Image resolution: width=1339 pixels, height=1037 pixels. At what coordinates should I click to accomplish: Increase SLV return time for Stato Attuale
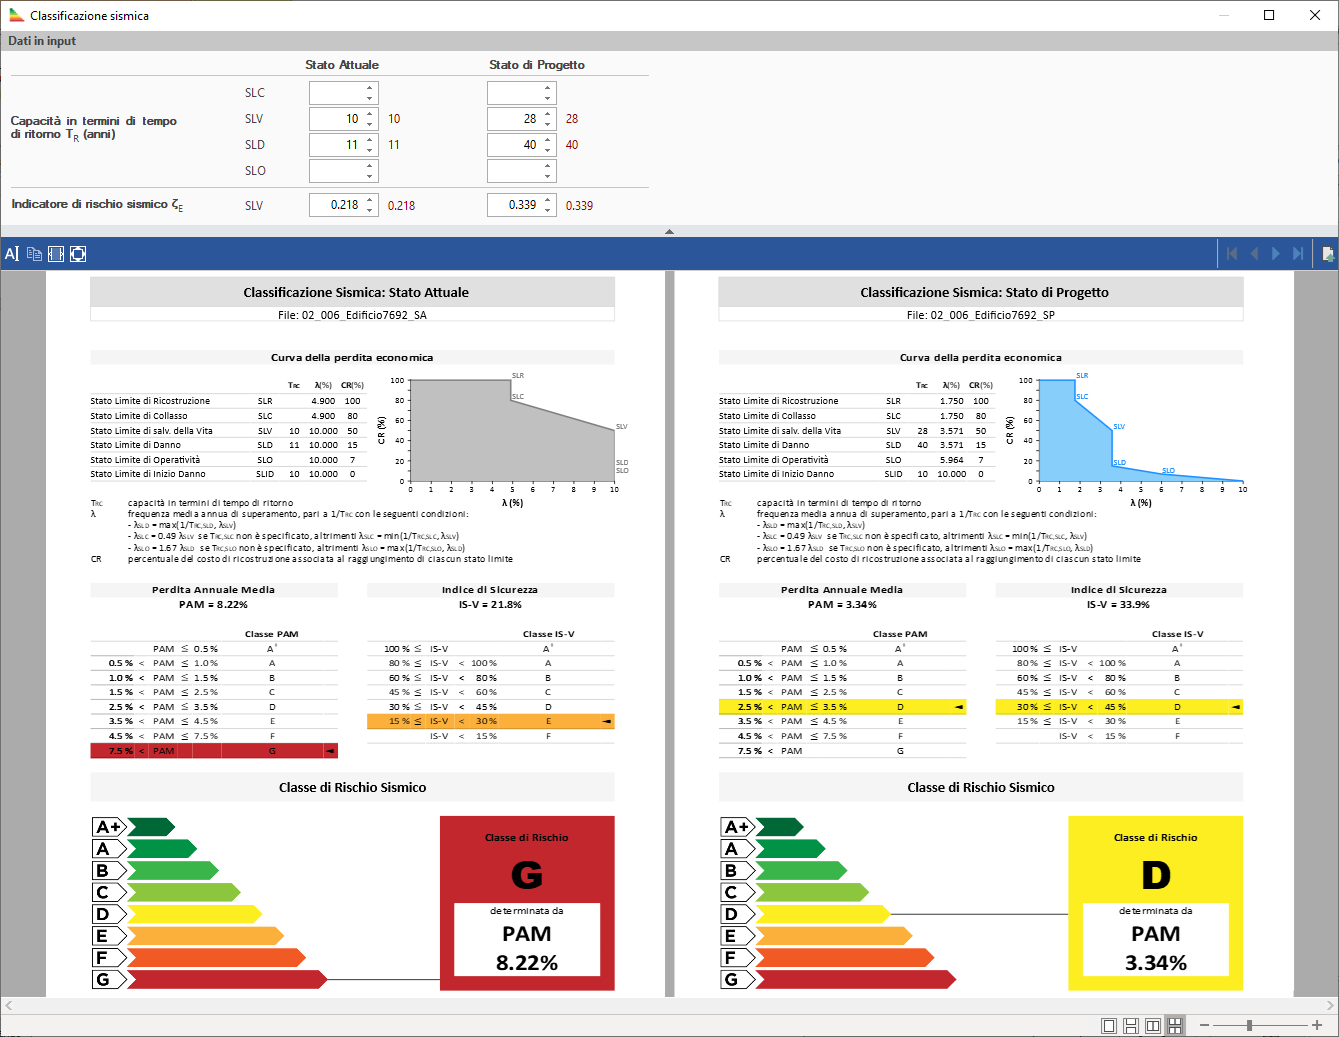pos(370,114)
